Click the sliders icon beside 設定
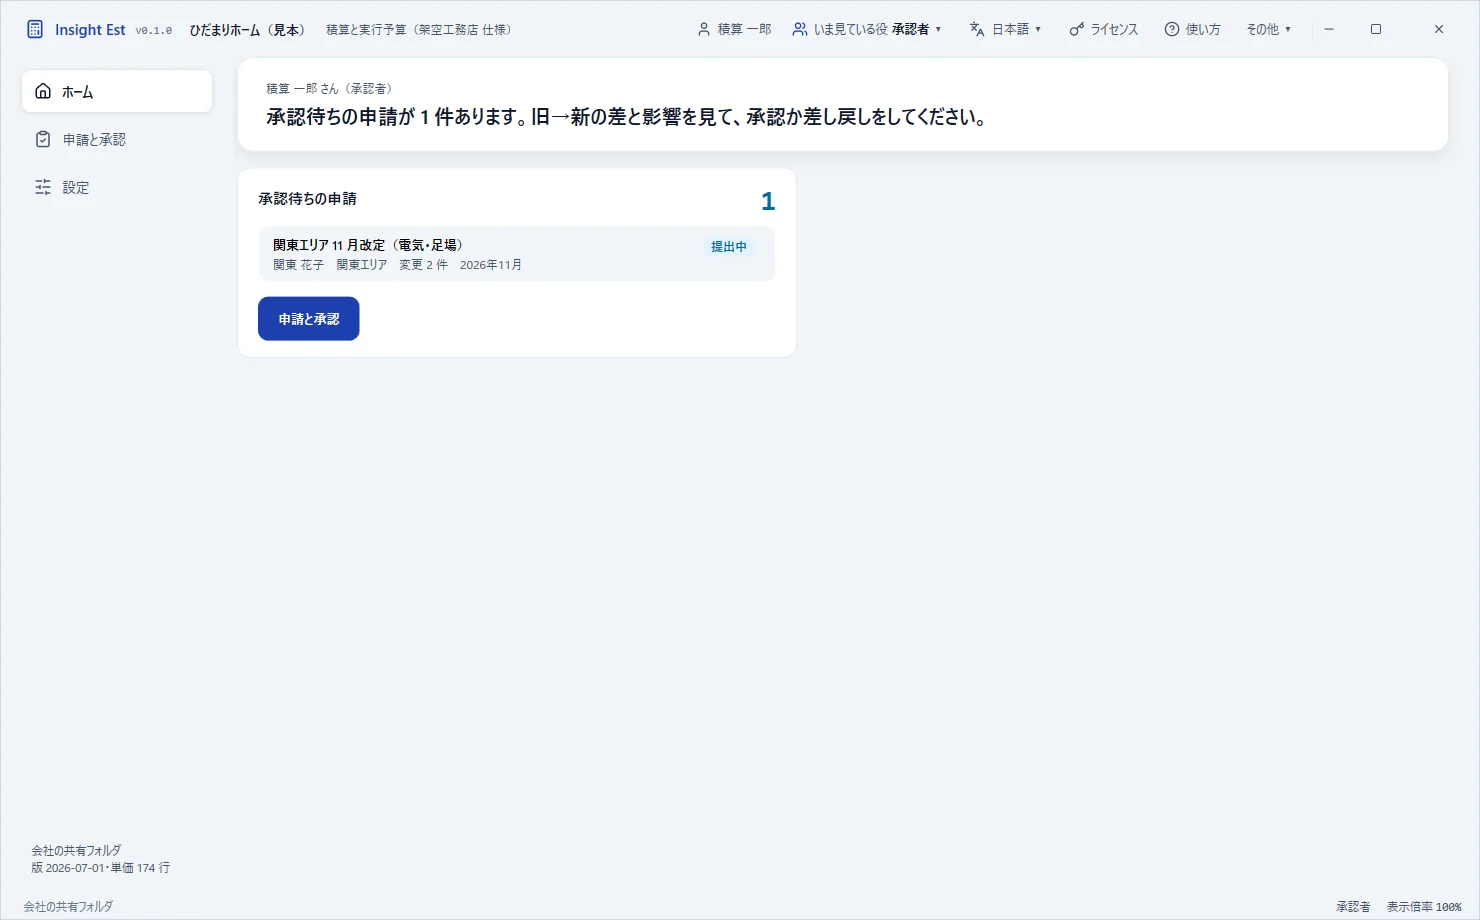 (43, 187)
